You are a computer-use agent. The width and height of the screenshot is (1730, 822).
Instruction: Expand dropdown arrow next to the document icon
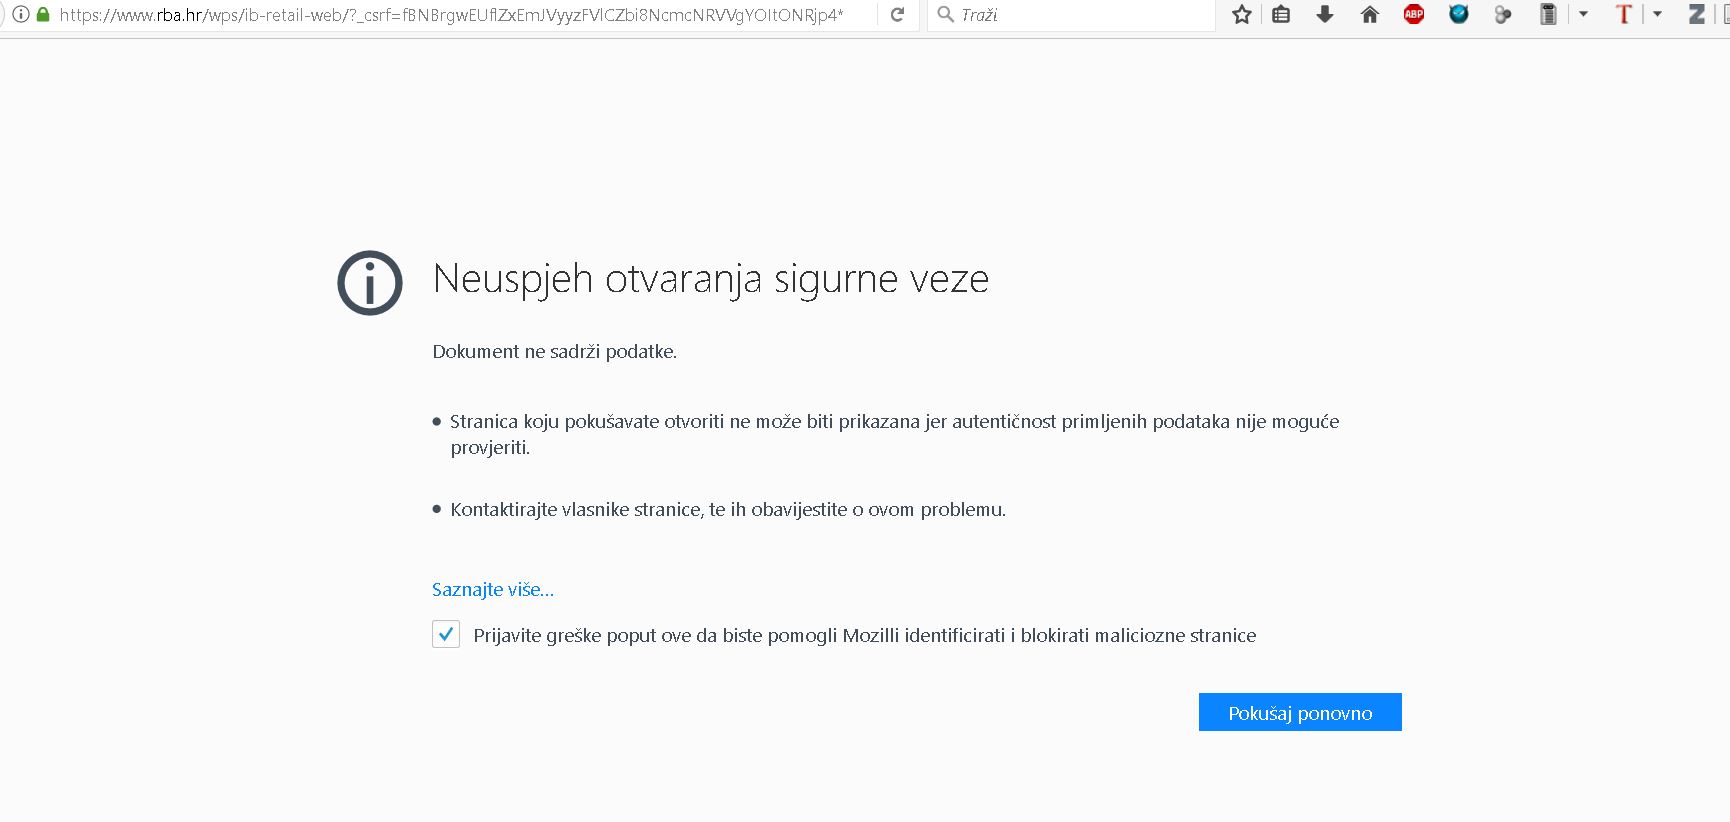pyautogui.click(x=1583, y=15)
